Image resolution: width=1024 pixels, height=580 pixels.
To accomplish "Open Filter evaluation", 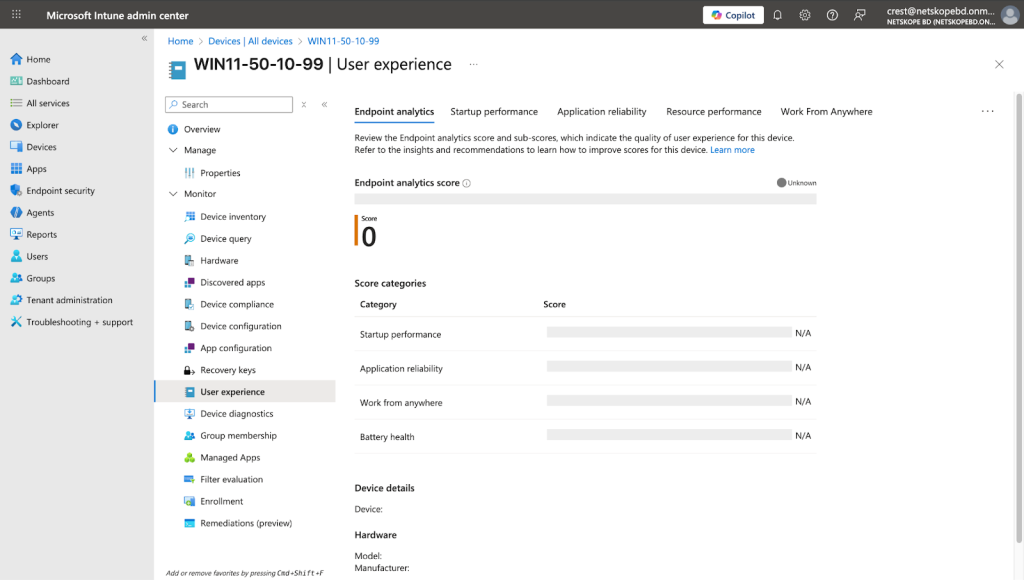I will click(231, 479).
